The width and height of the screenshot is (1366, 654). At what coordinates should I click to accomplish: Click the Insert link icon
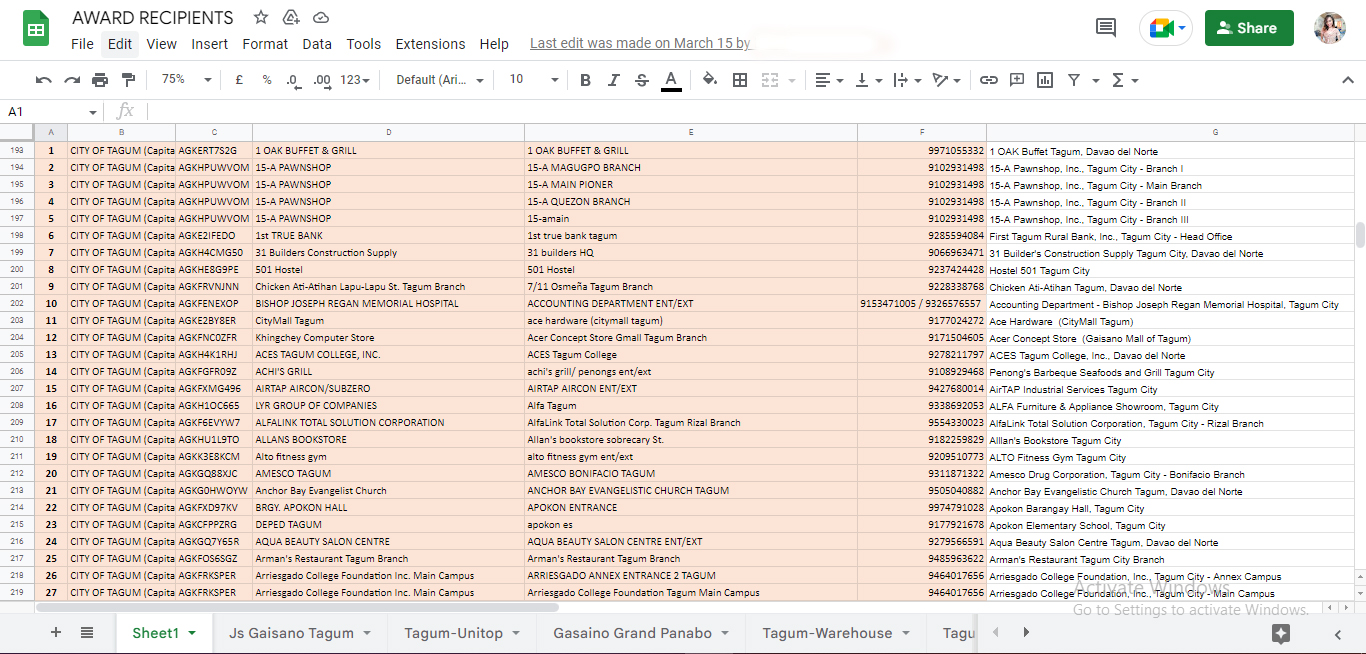coord(989,80)
